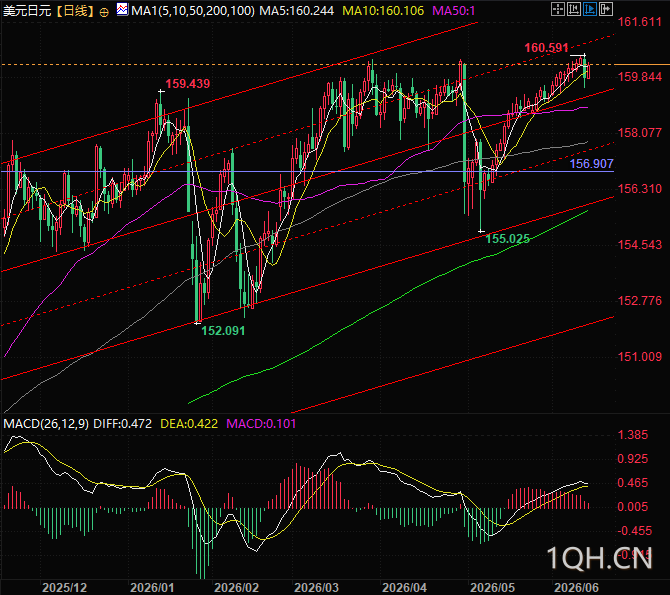
Task: Click the 2026/05 date marker
Action: pos(492,588)
